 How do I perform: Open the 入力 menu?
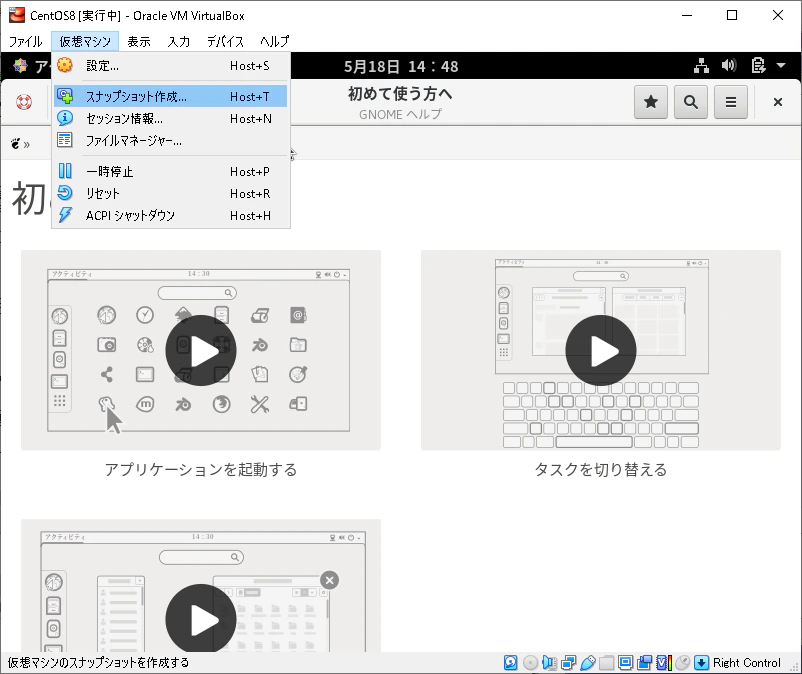click(x=179, y=41)
